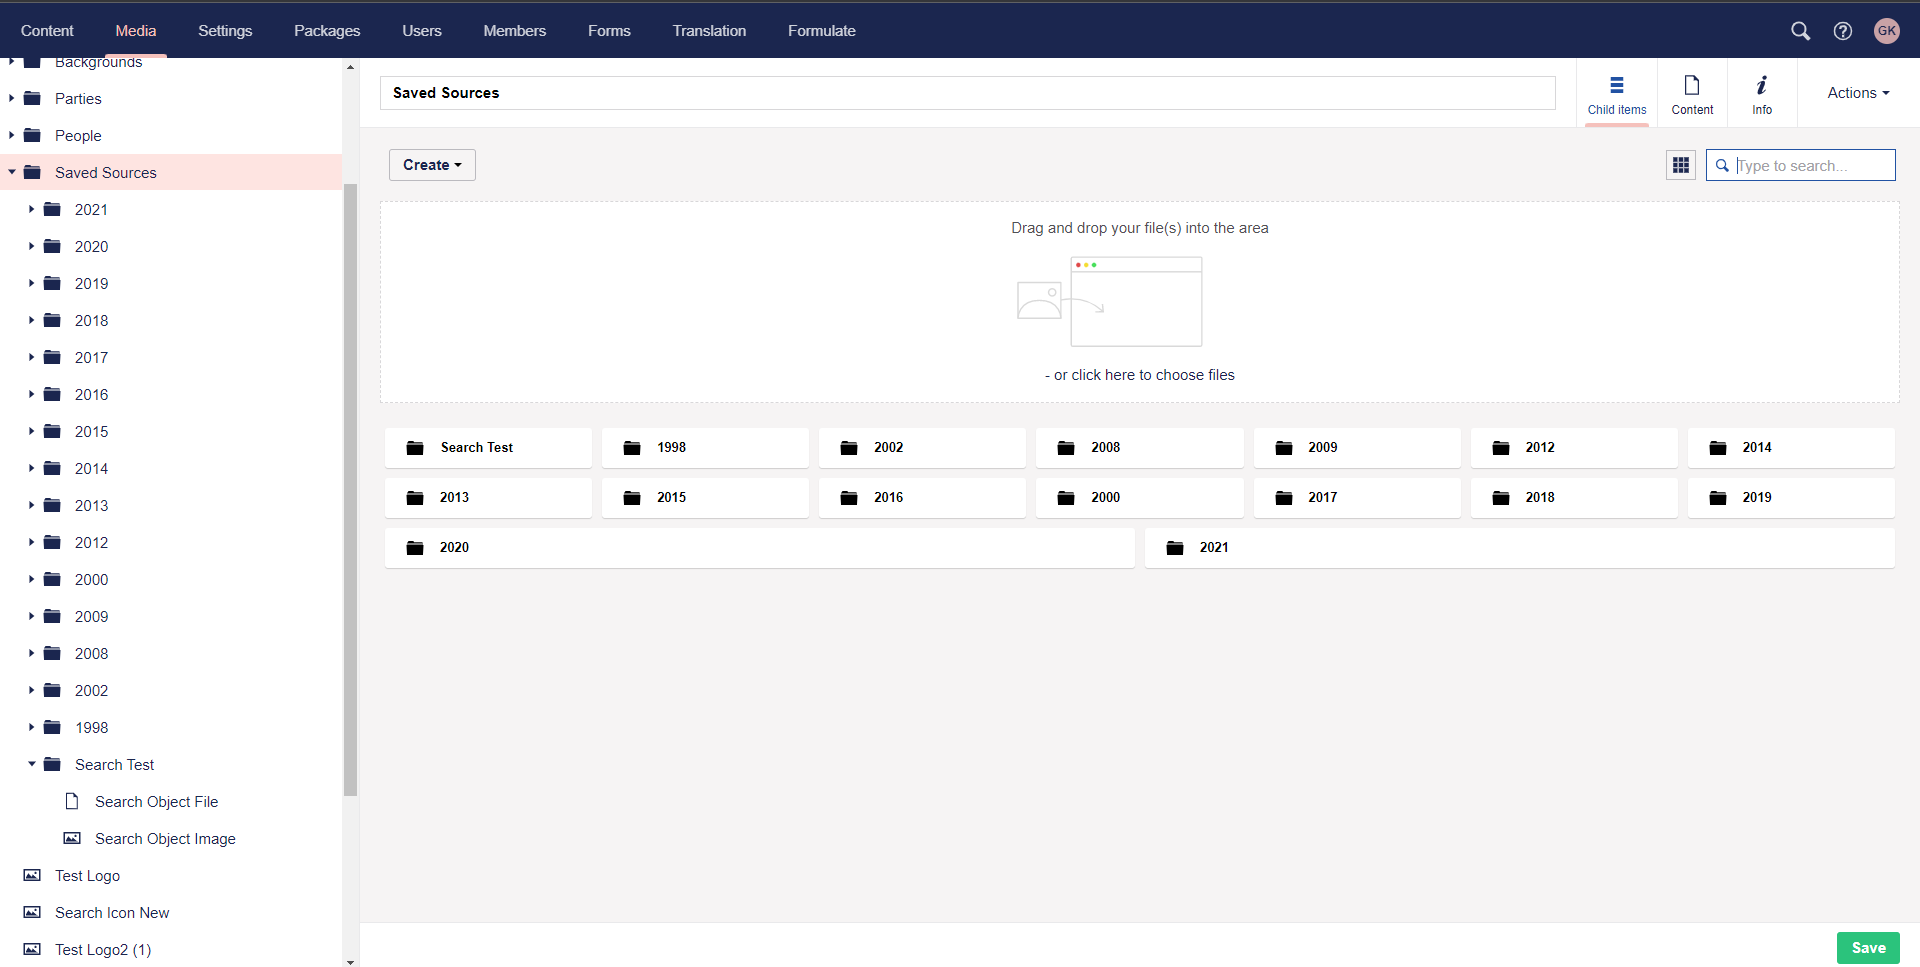Click here to choose files link
1920x967 pixels.
(1140, 374)
